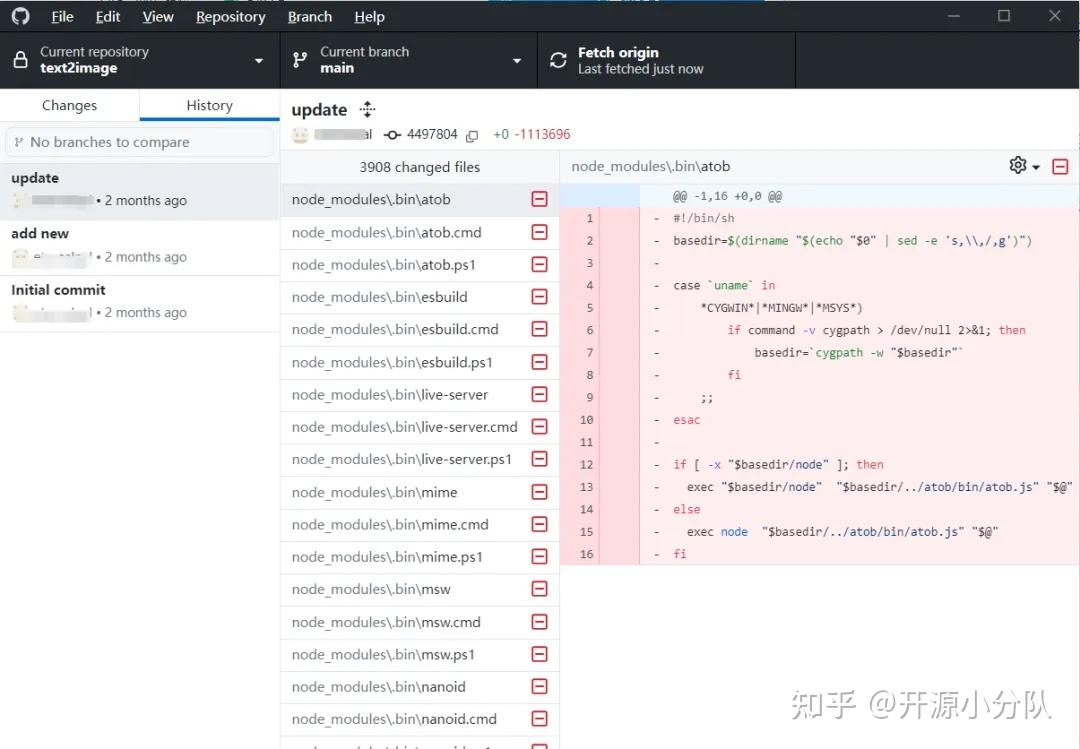Click the branch icon beside main
The image size is (1080, 749).
click(x=298, y=59)
